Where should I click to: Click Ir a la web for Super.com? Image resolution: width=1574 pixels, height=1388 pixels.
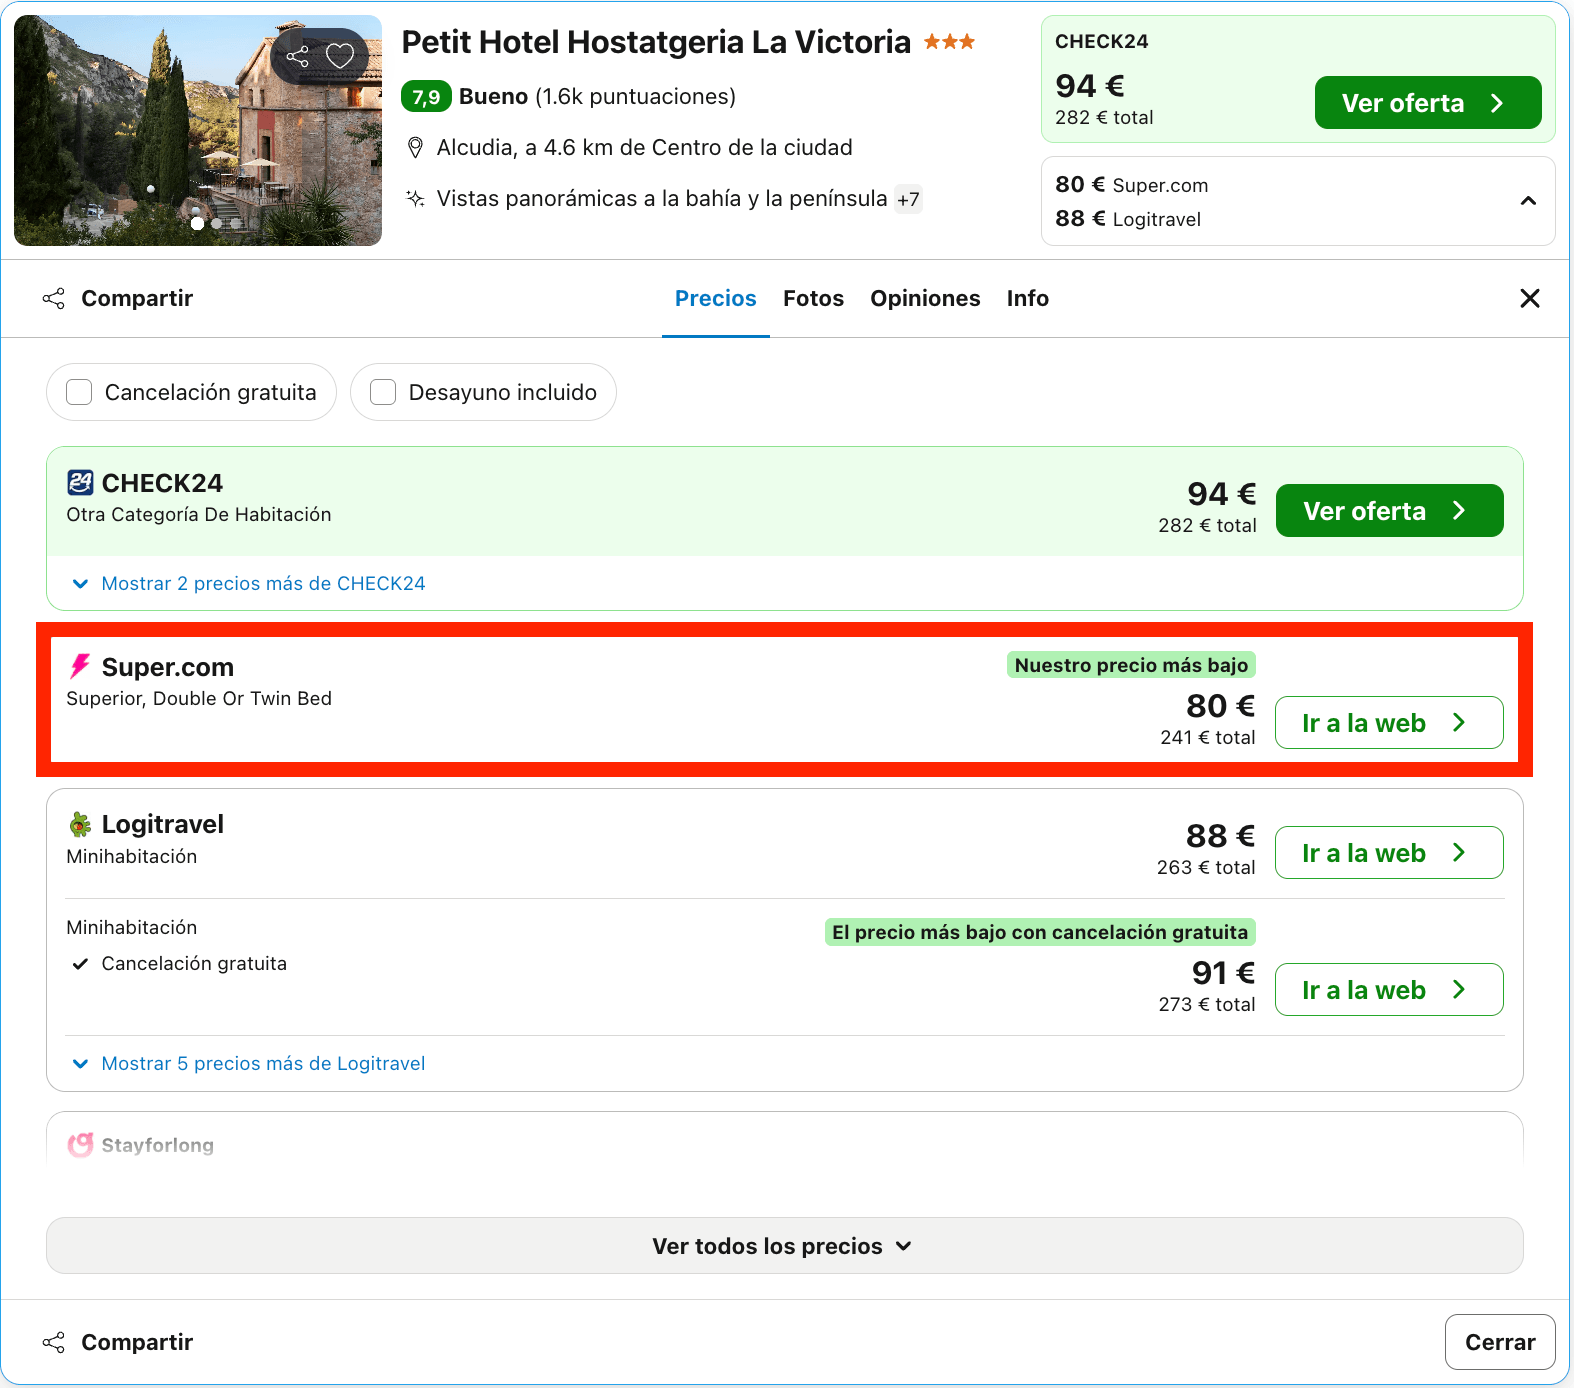[1390, 723]
